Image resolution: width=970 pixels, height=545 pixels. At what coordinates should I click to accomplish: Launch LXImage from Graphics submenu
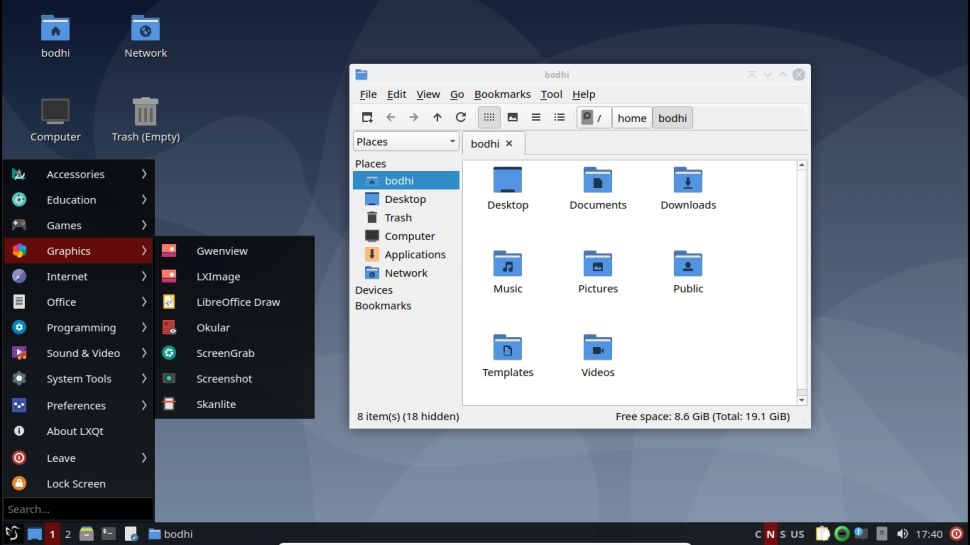234,277
